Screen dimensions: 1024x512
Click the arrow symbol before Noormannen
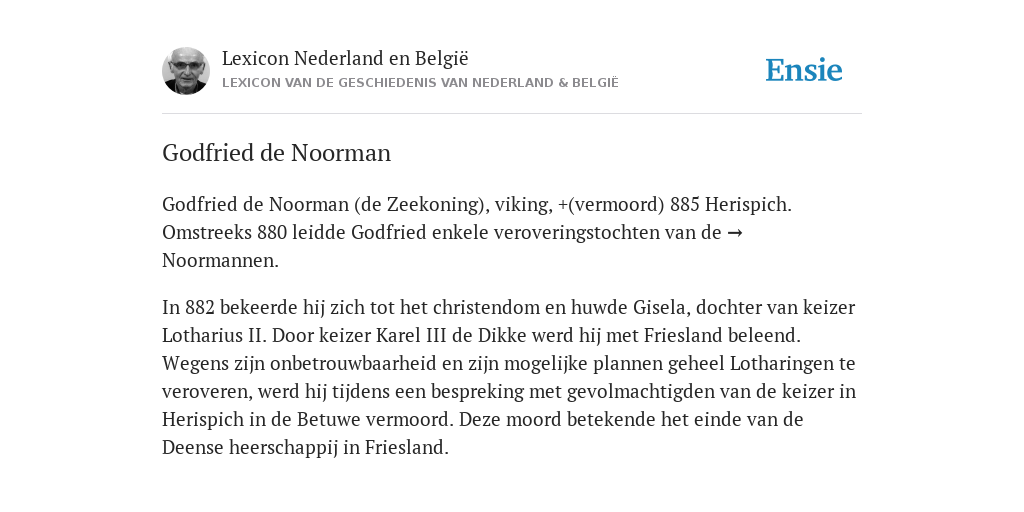(735, 232)
